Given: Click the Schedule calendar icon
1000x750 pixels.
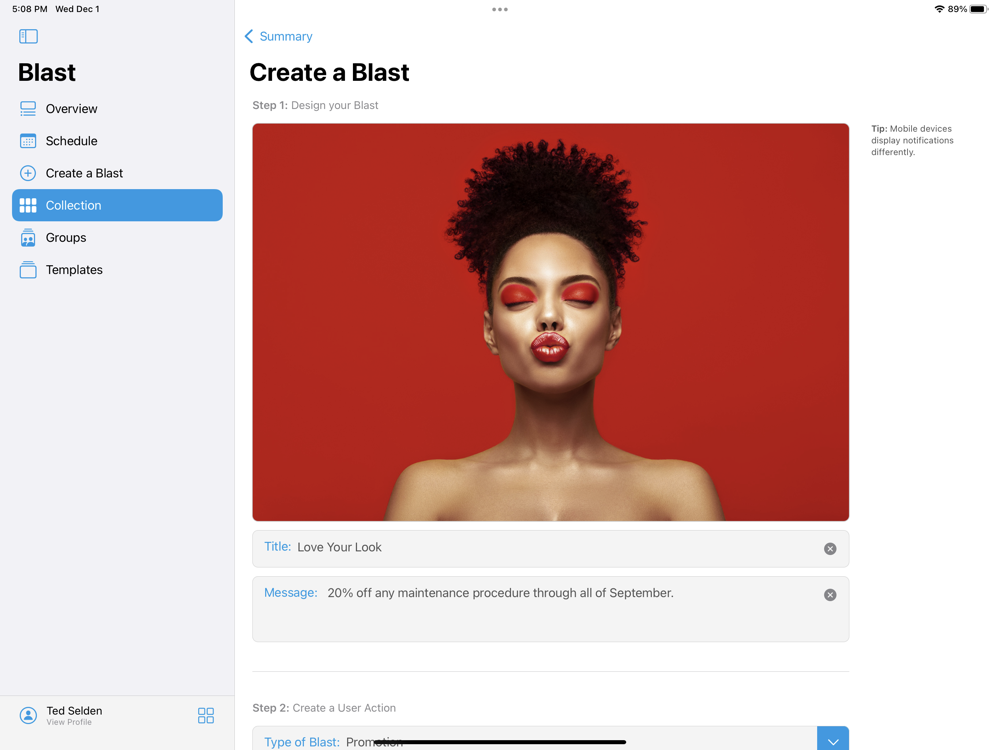Looking at the screenshot, I should pos(28,141).
